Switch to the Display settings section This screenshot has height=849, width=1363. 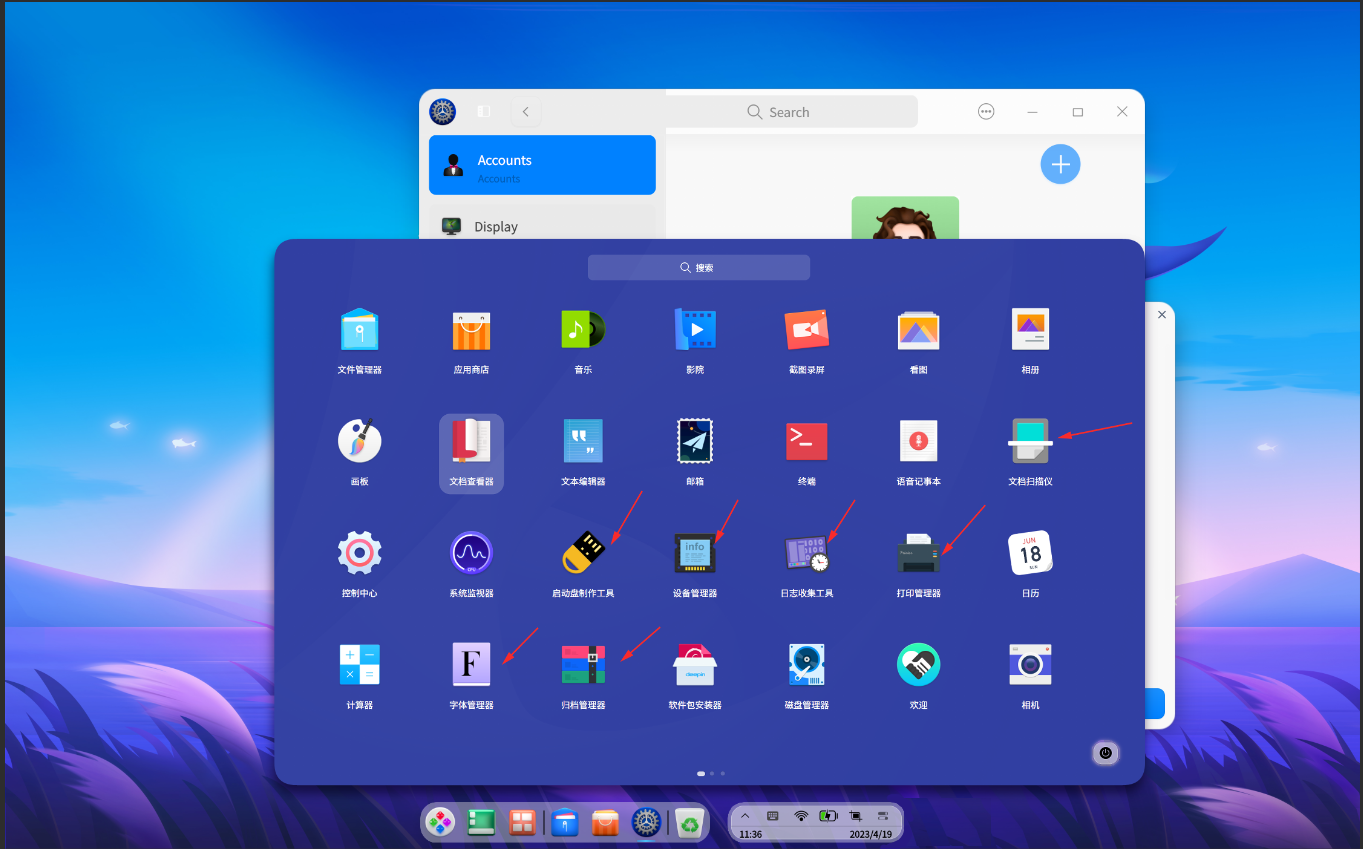(x=542, y=226)
